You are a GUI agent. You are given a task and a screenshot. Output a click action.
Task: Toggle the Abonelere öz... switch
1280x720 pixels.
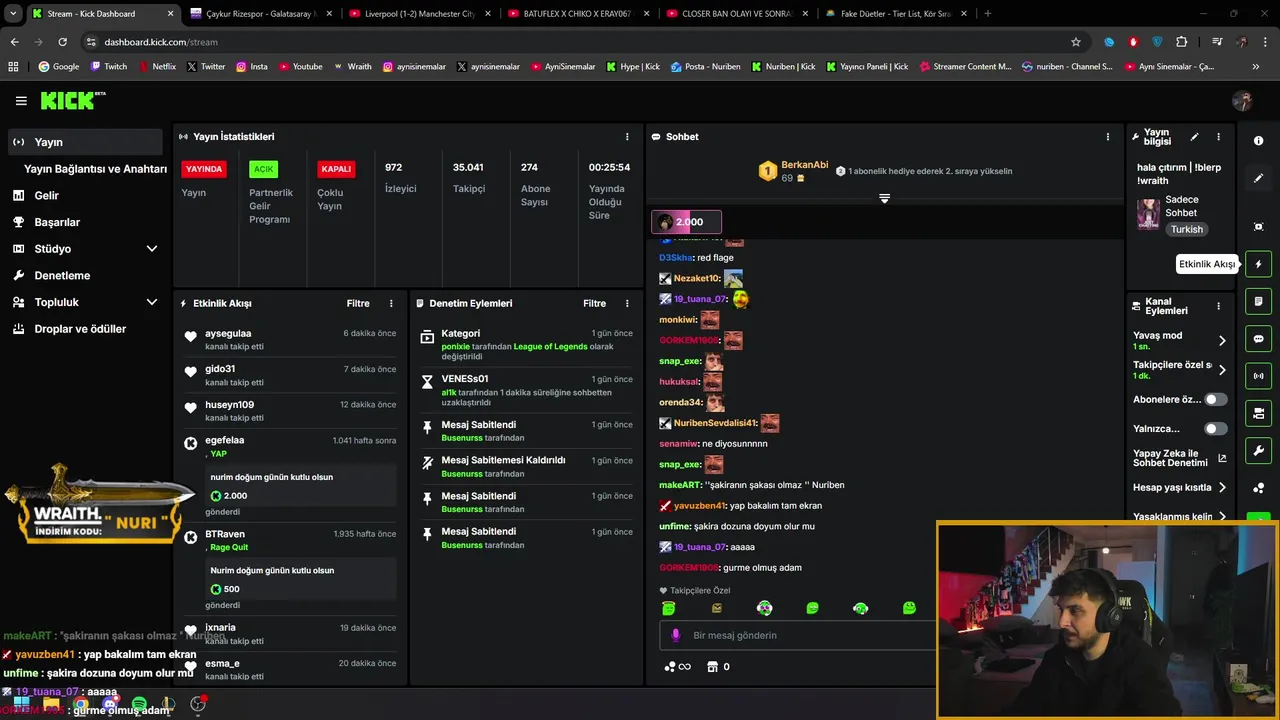(x=1215, y=399)
